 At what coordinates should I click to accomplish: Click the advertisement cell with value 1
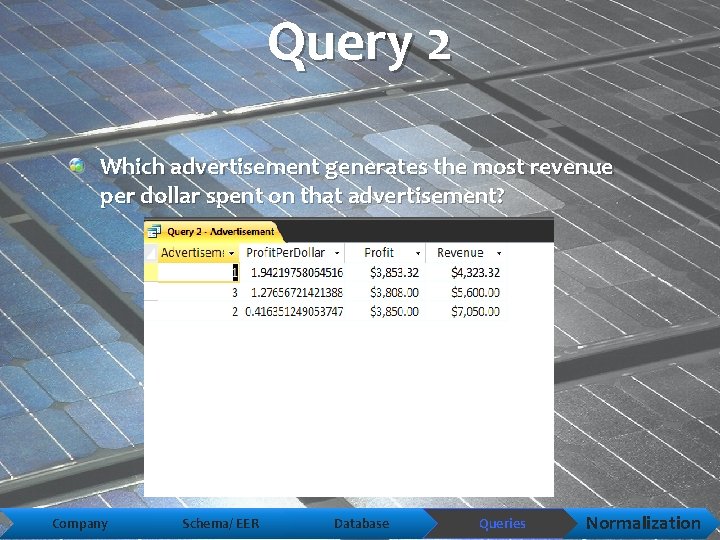coord(198,272)
